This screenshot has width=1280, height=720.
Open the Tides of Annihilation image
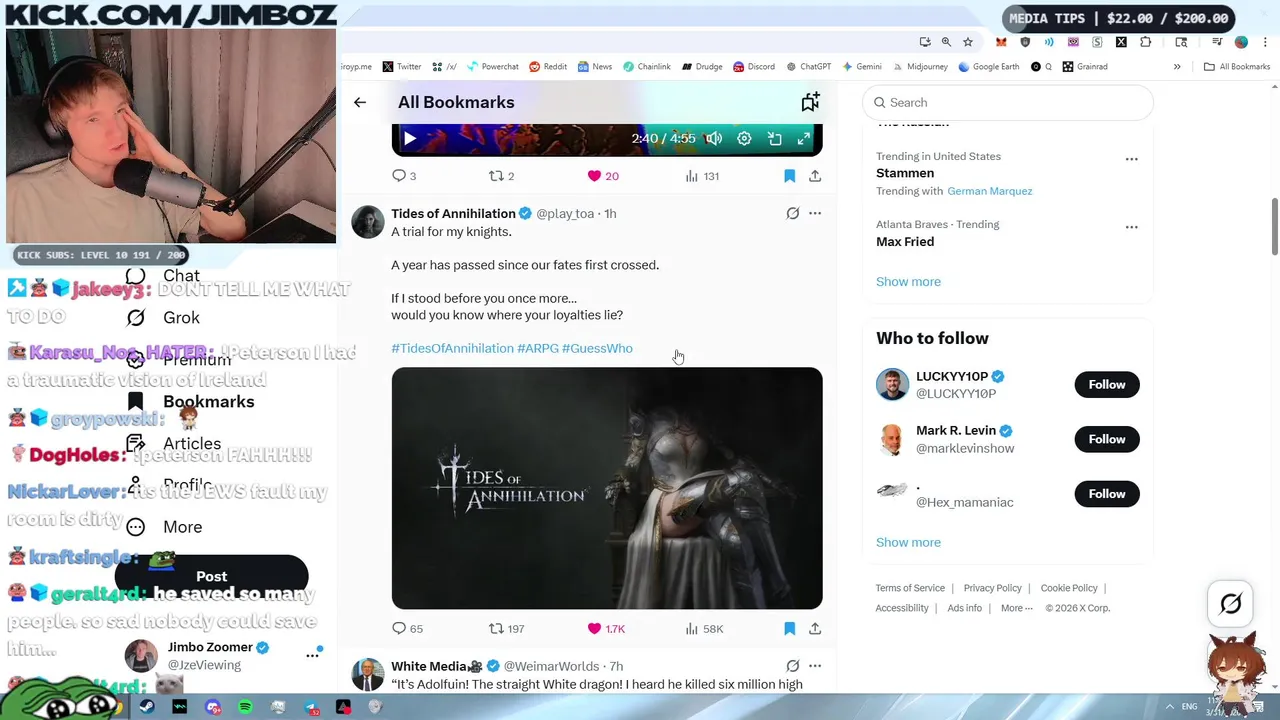tap(607, 488)
